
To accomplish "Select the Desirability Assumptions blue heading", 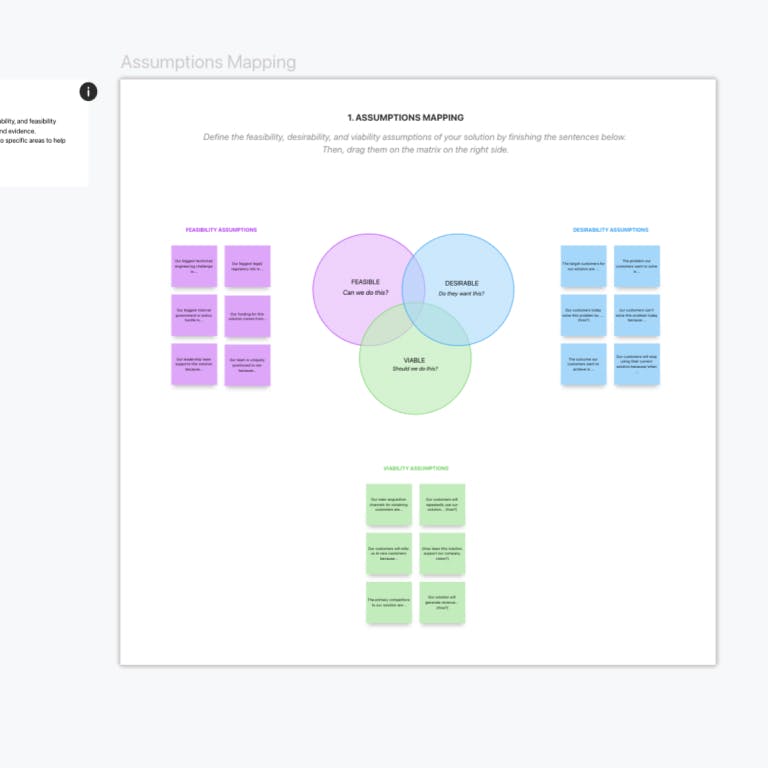I will pos(610,230).
